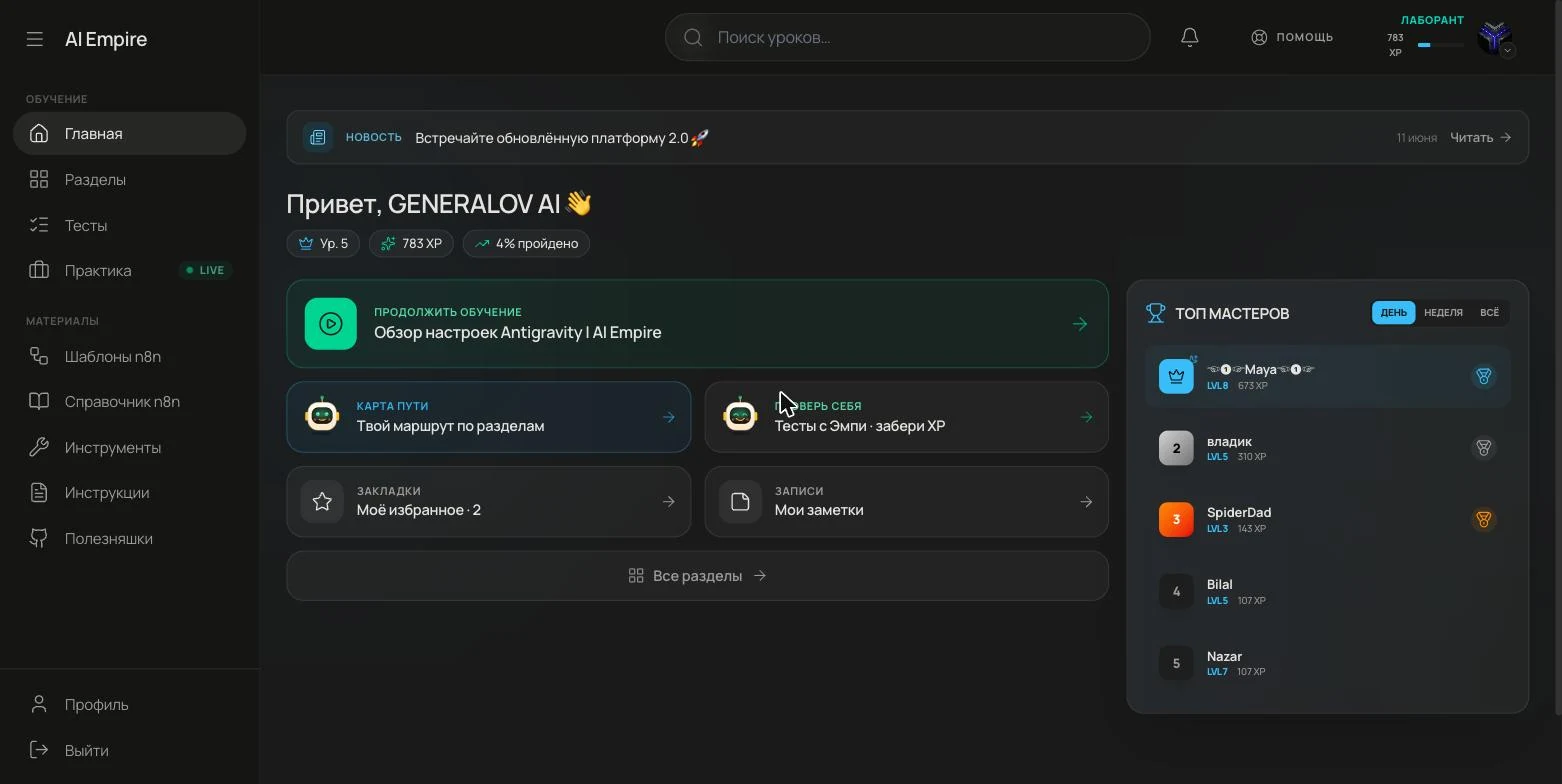Screen dimensions: 1562x784
Task: Click the 11 июня news date
Action: click(1417, 137)
